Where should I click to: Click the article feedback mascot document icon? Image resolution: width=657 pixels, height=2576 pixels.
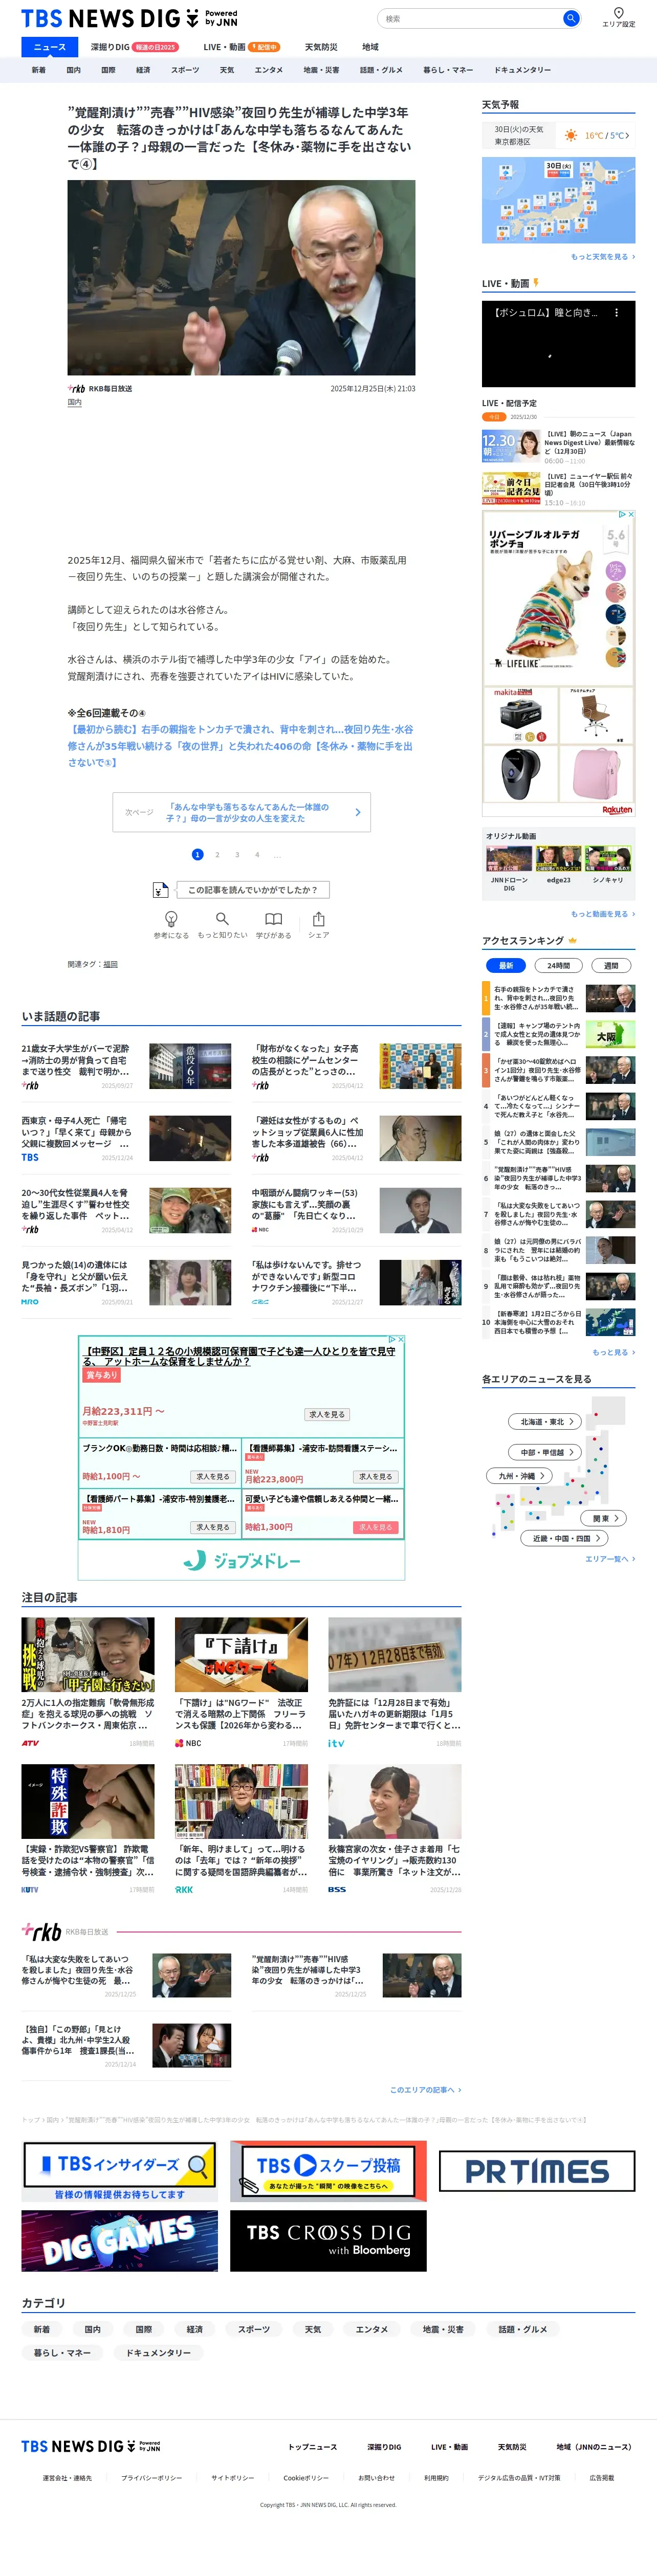point(160,889)
